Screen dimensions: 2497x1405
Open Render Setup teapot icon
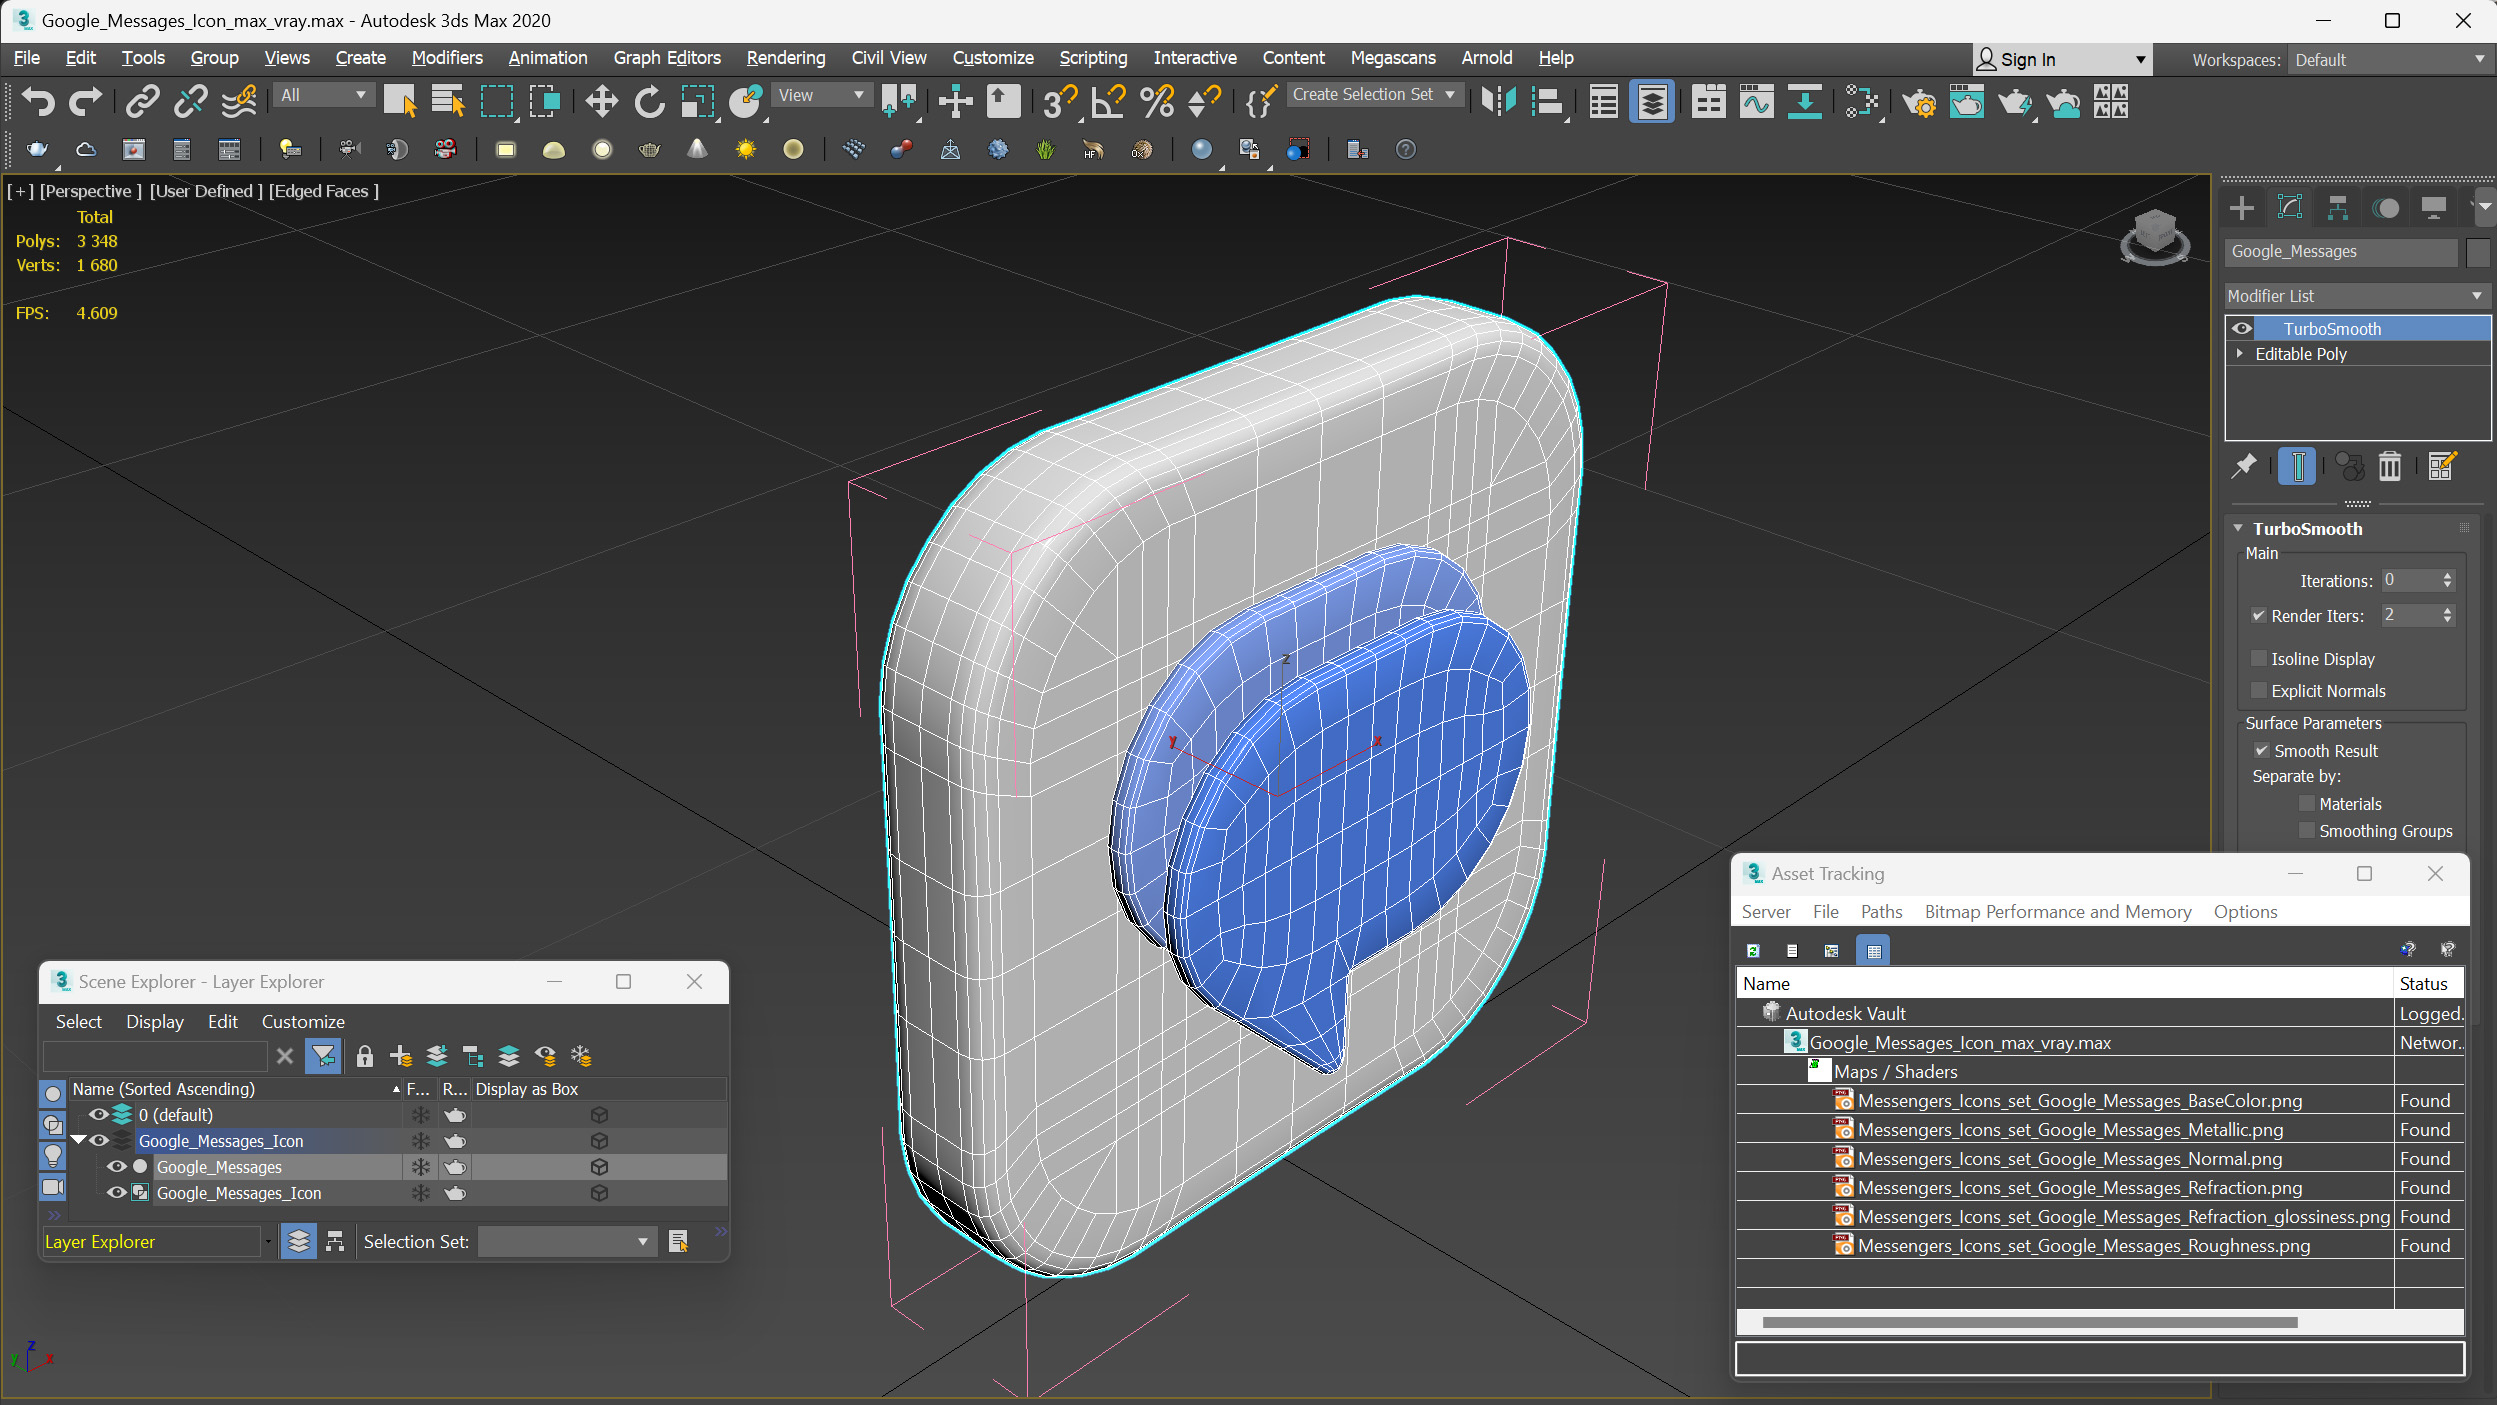click(x=1918, y=101)
